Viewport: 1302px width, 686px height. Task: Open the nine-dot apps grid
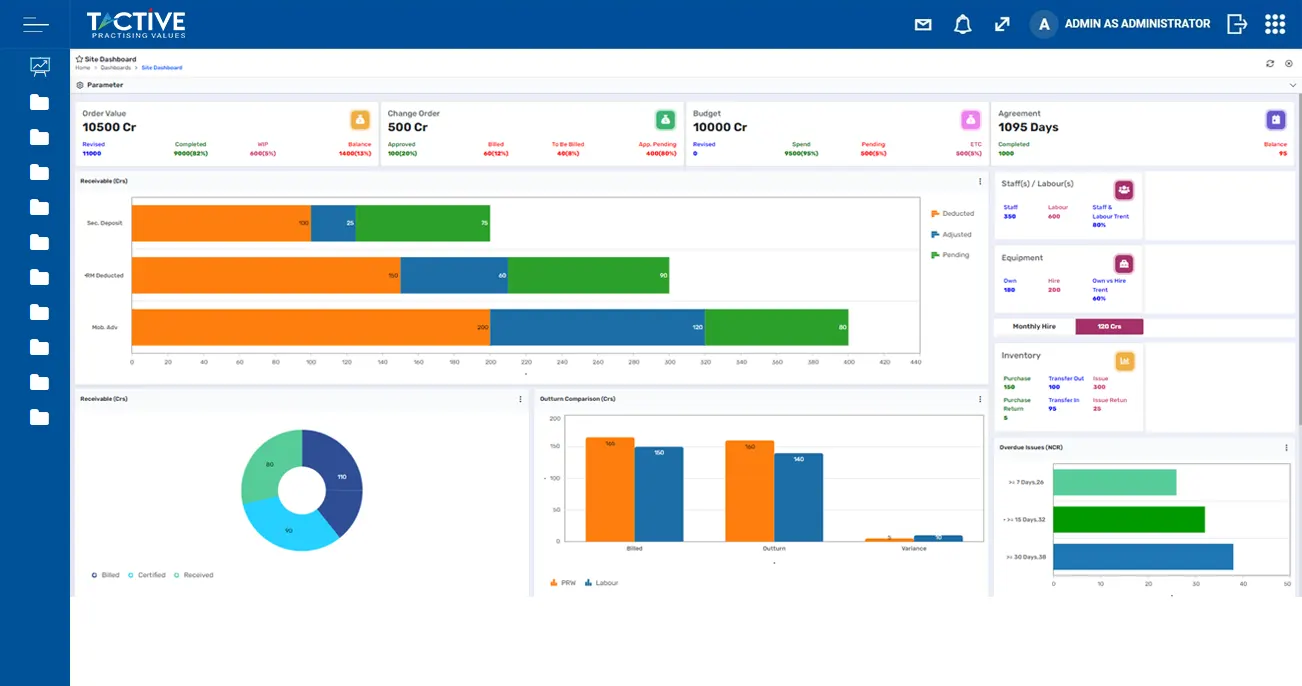[1275, 24]
